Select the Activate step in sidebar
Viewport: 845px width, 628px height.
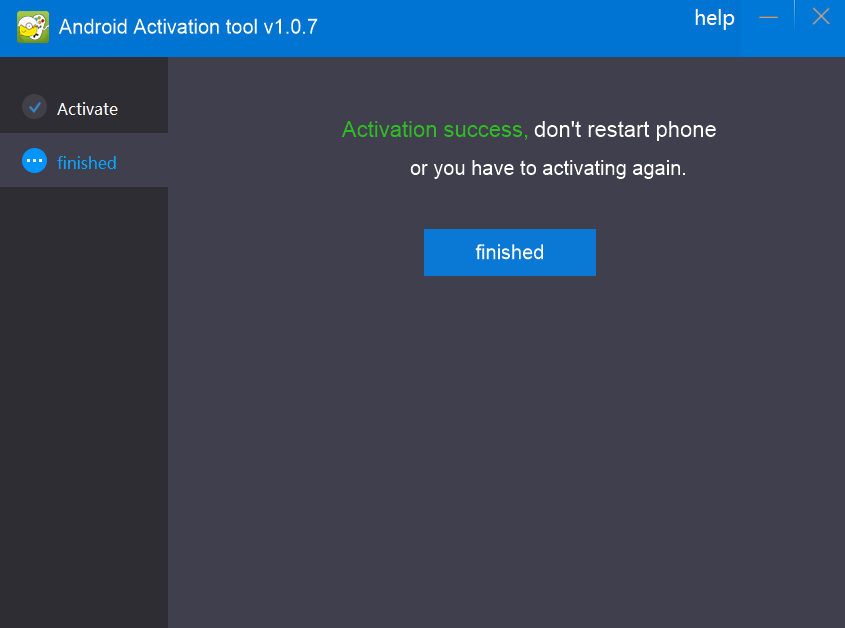pos(84,108)
